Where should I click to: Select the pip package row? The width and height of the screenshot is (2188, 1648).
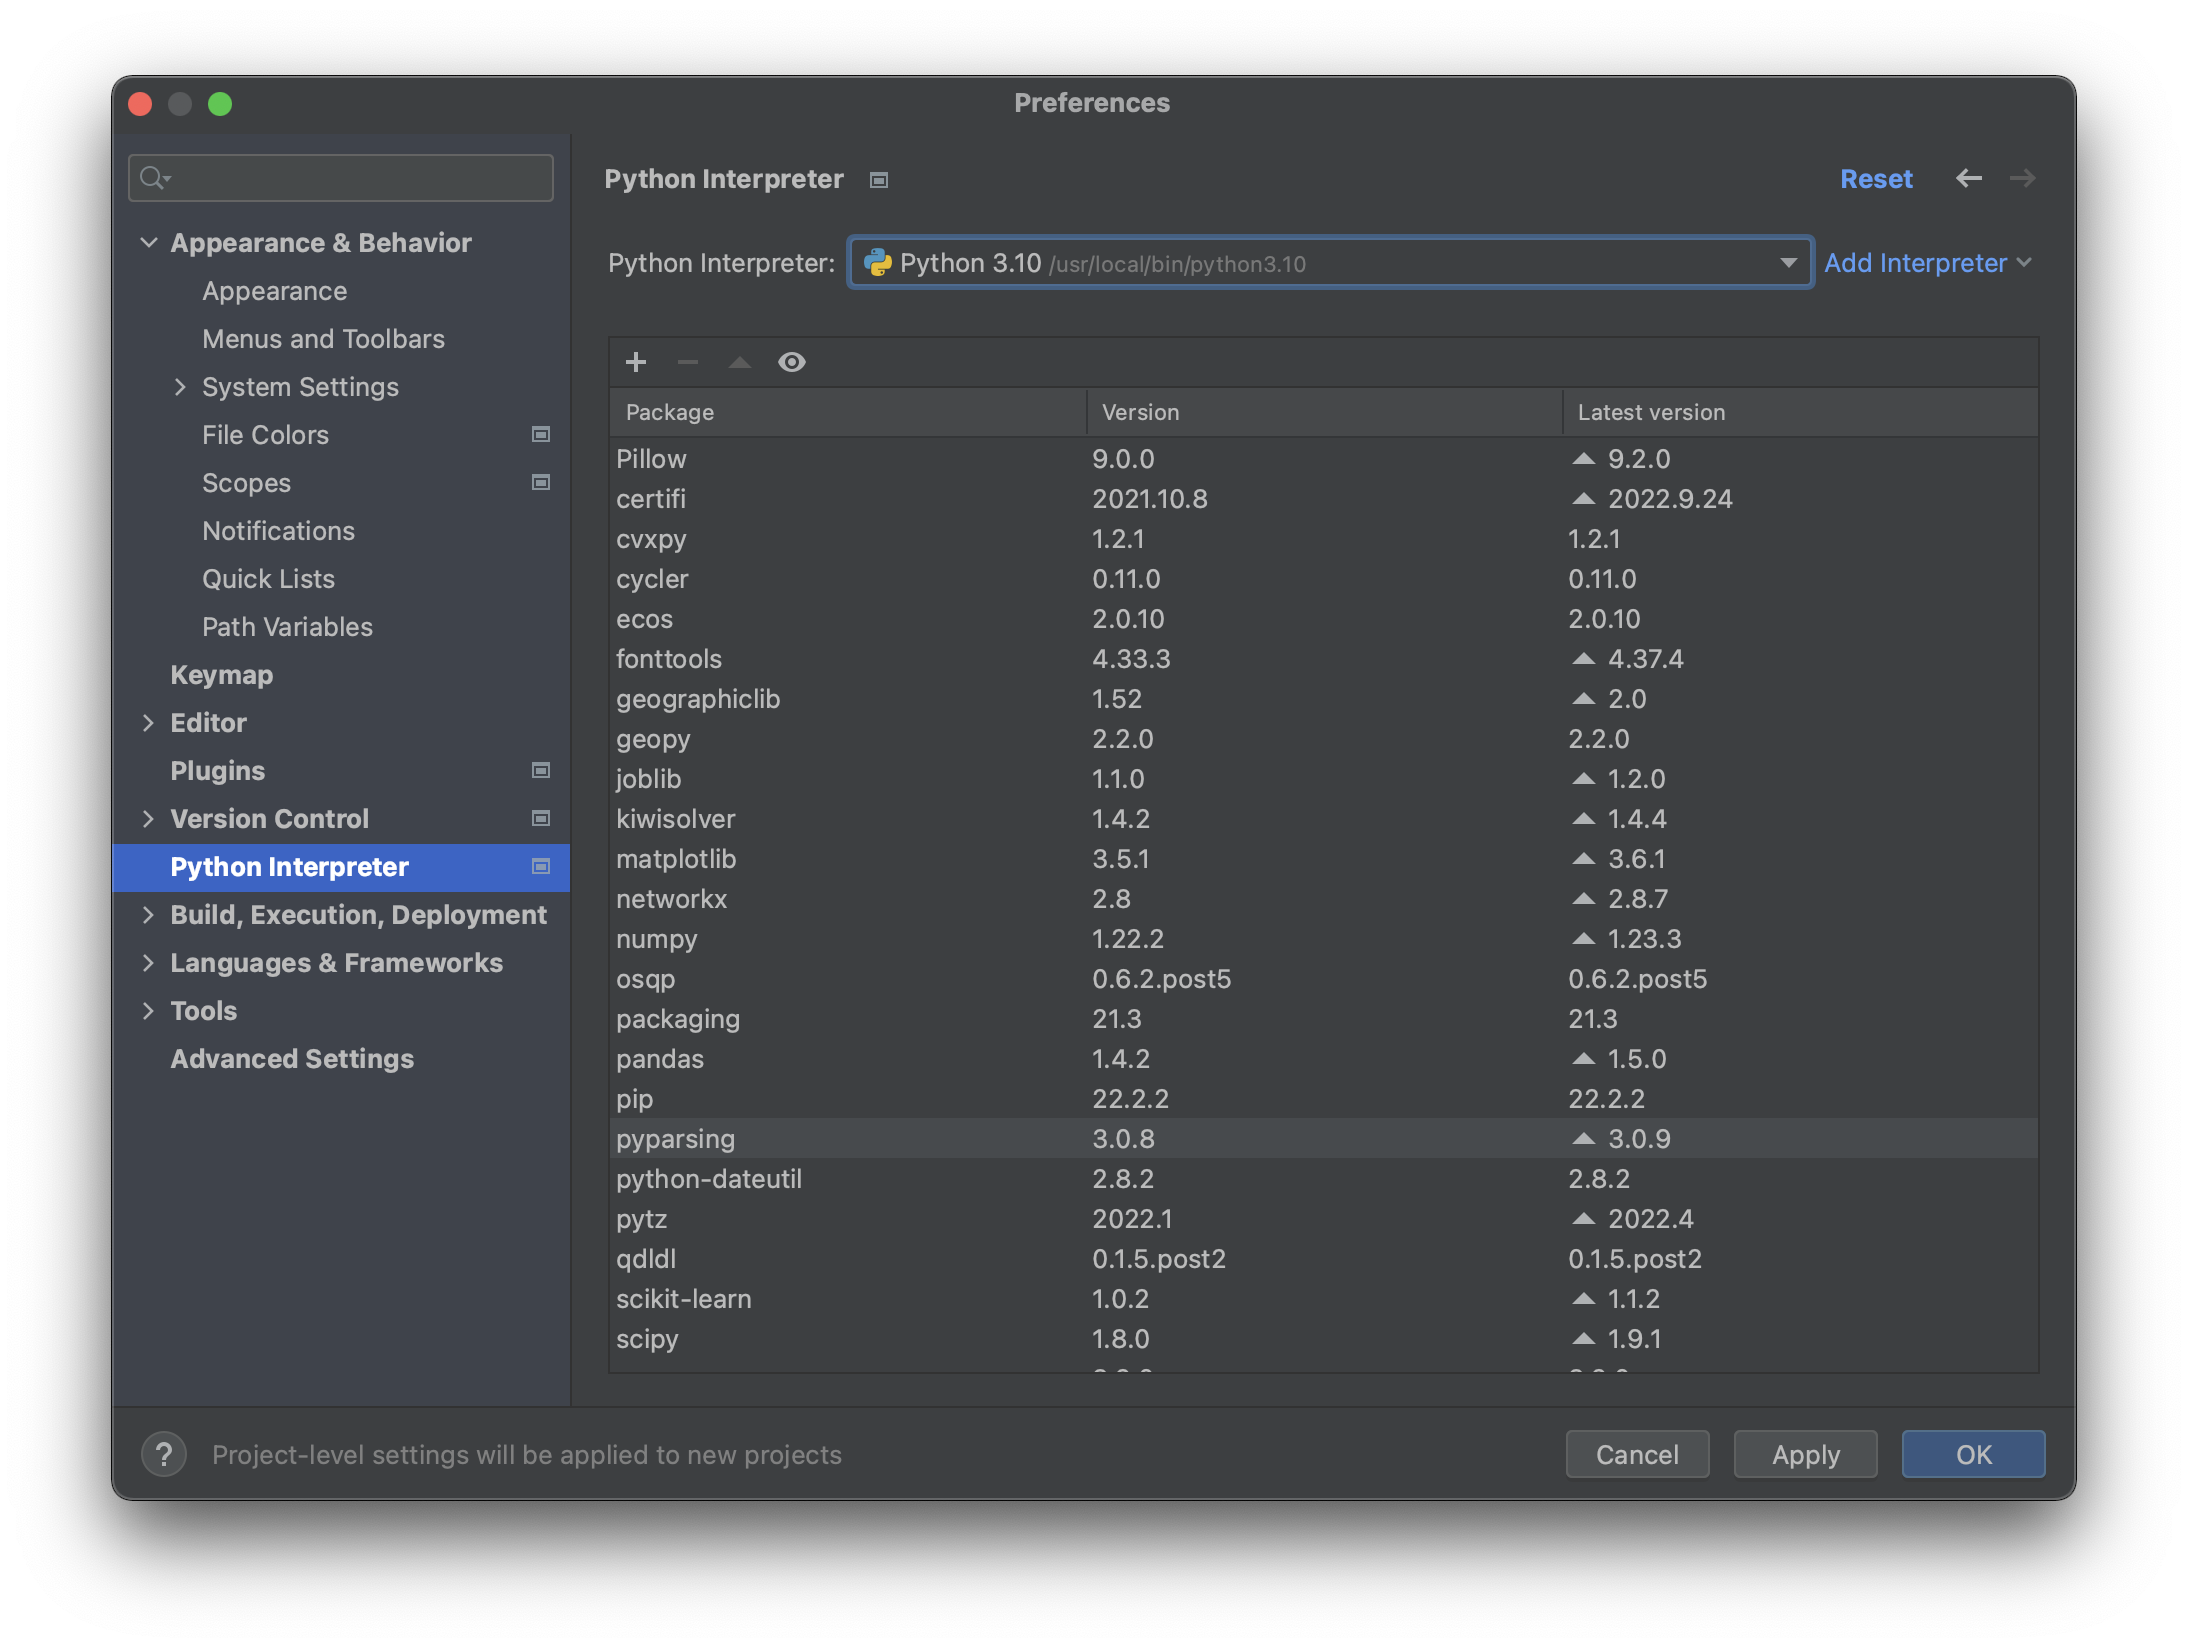[x=1324, y=1099]
